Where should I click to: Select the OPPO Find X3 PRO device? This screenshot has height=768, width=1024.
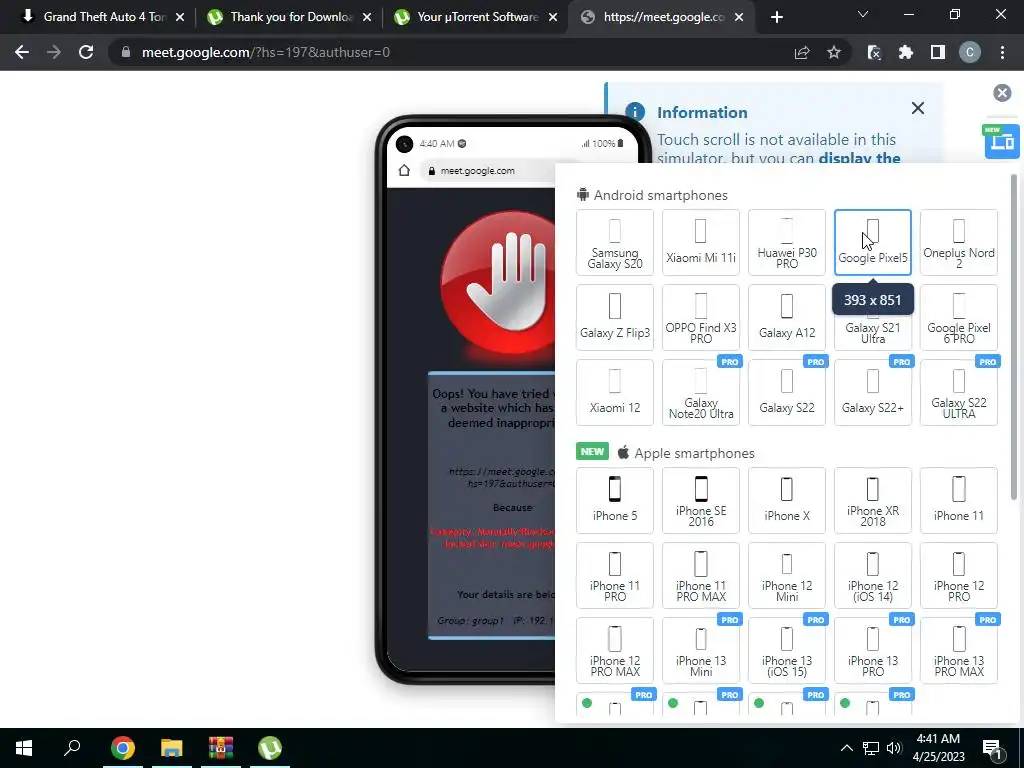pyautogui.click(x=701, y=317)
